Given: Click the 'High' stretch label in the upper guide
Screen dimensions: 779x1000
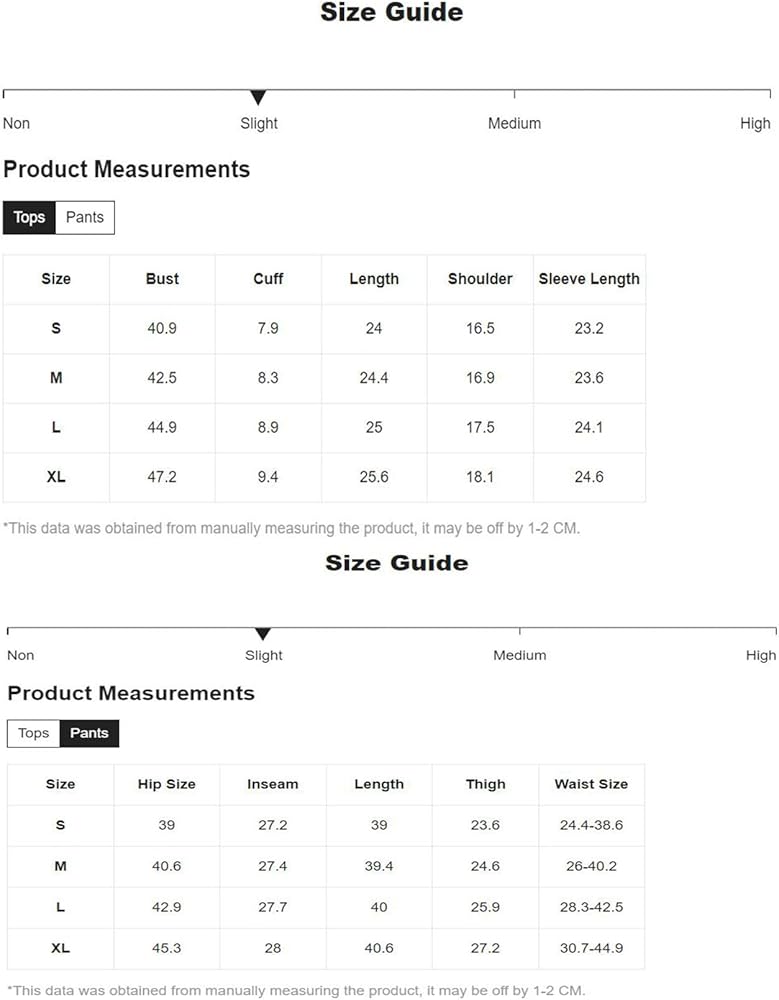Looking at the screenshot, I should [755, 123].
